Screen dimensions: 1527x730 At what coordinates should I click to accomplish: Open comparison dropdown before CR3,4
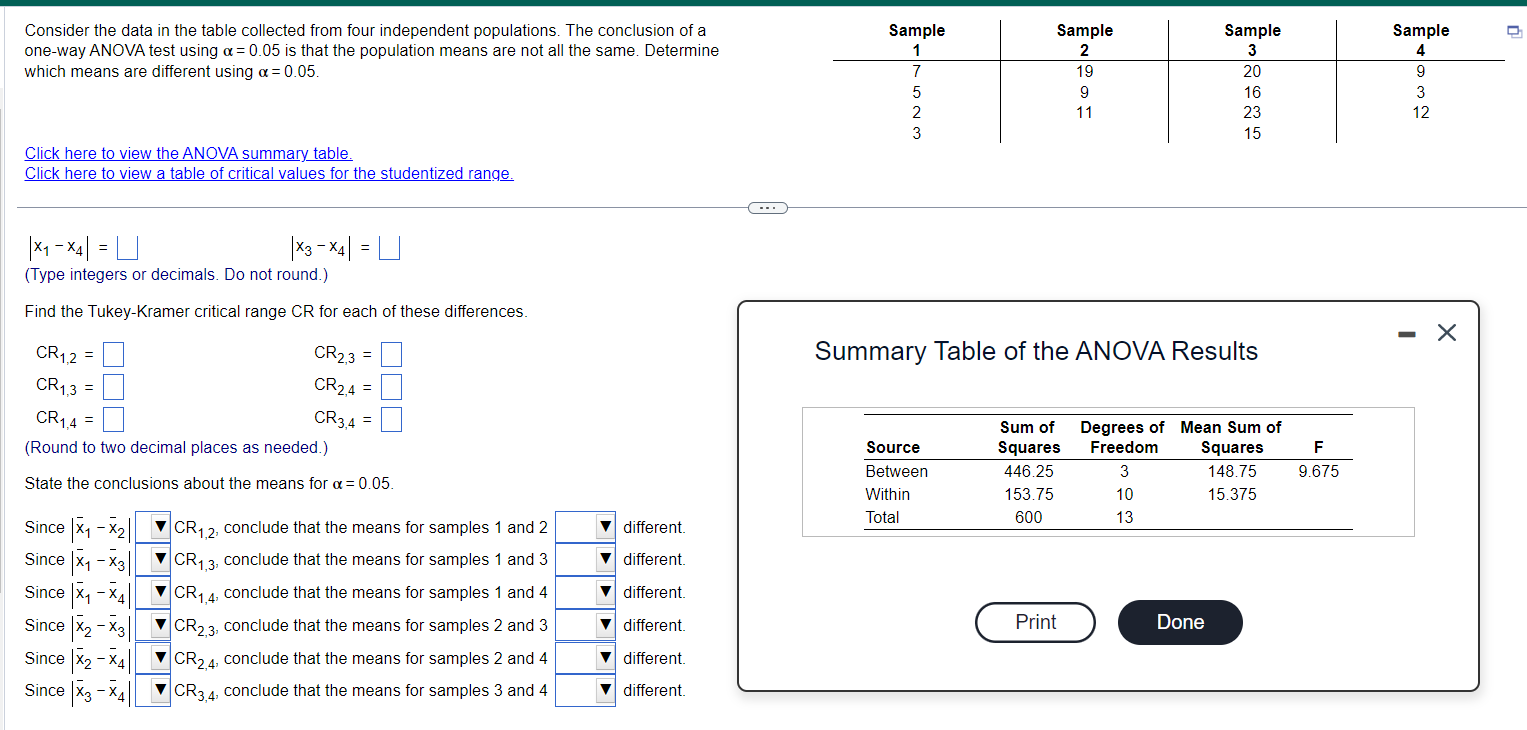tap(153, 691)
